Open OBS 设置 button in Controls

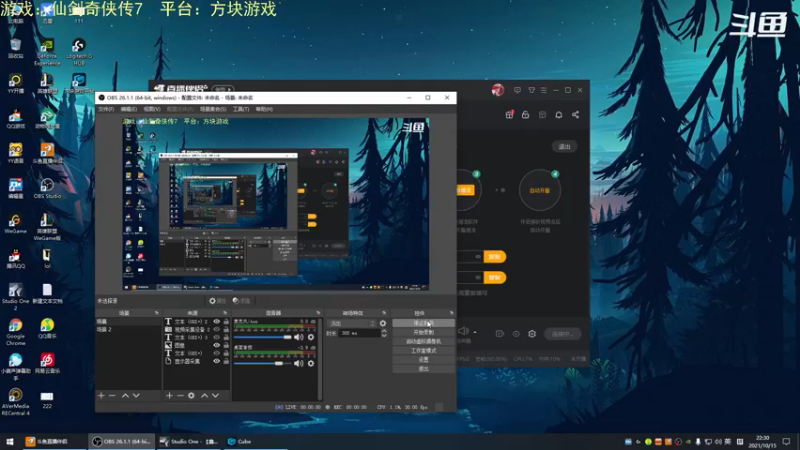423,360
